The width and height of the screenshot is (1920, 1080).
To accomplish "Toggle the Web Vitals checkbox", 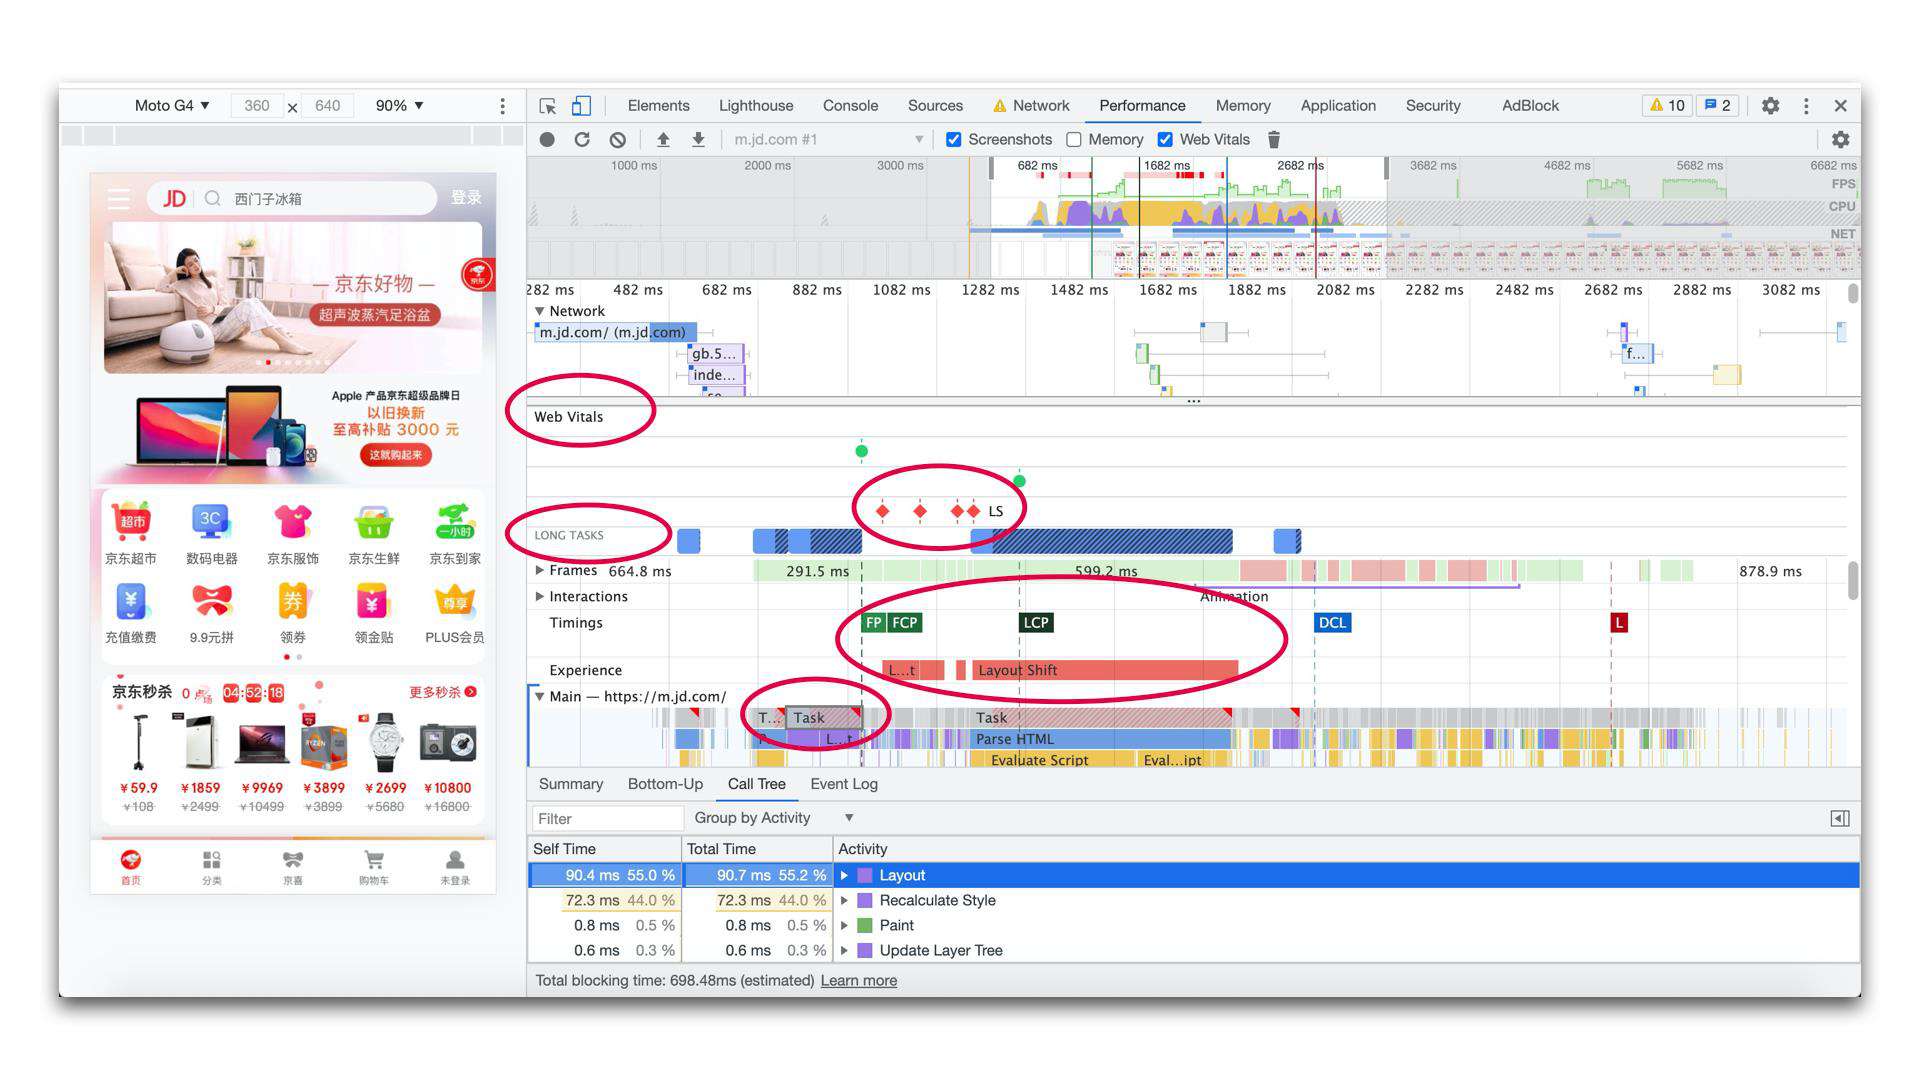I will click(x=1165, y=140).
